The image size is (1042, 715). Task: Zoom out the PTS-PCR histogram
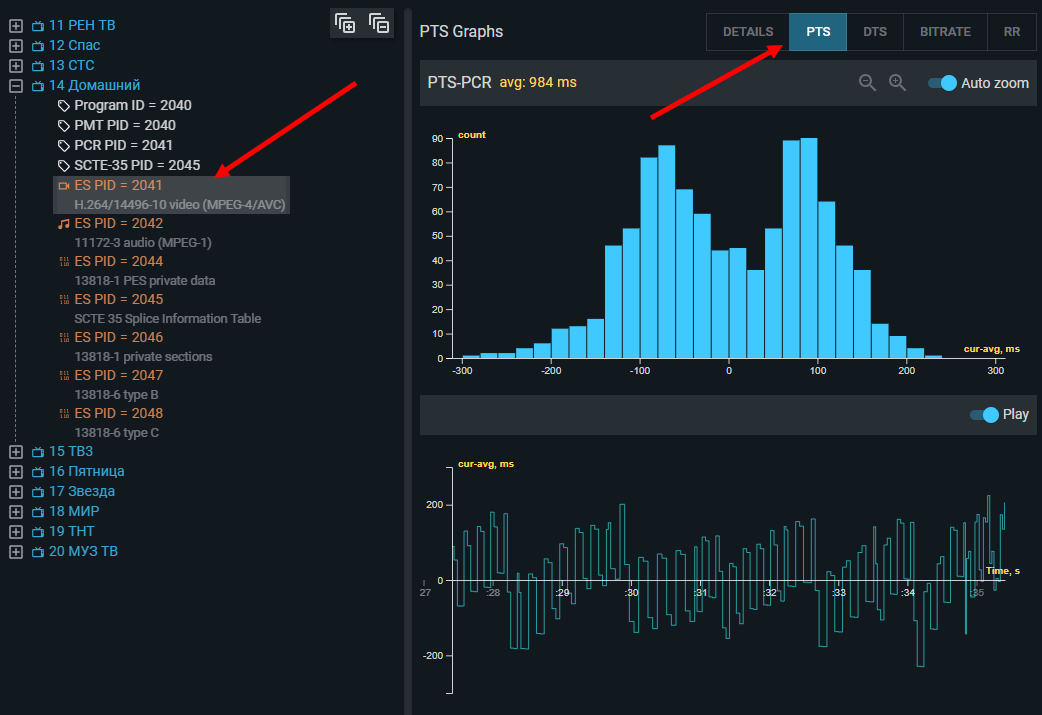pos(868,83)
